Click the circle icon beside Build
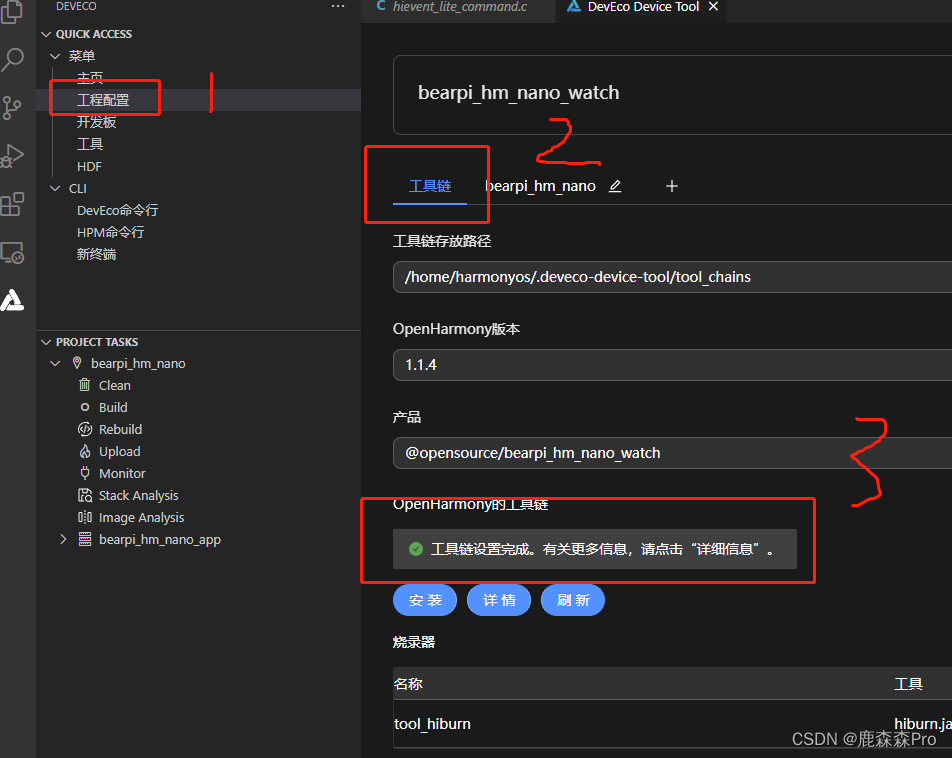952x758 pixels. 85,407
